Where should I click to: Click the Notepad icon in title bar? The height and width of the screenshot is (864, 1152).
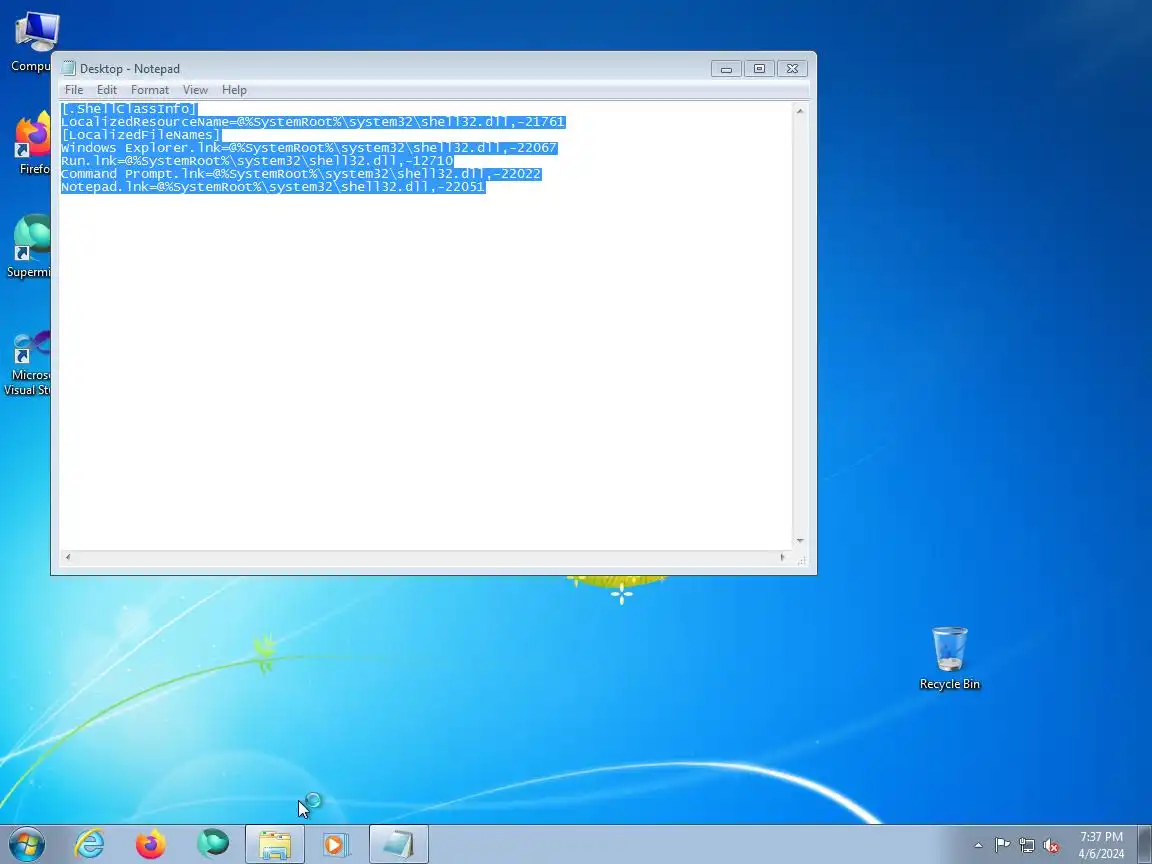pyautogui.click(x=68, y=68)
